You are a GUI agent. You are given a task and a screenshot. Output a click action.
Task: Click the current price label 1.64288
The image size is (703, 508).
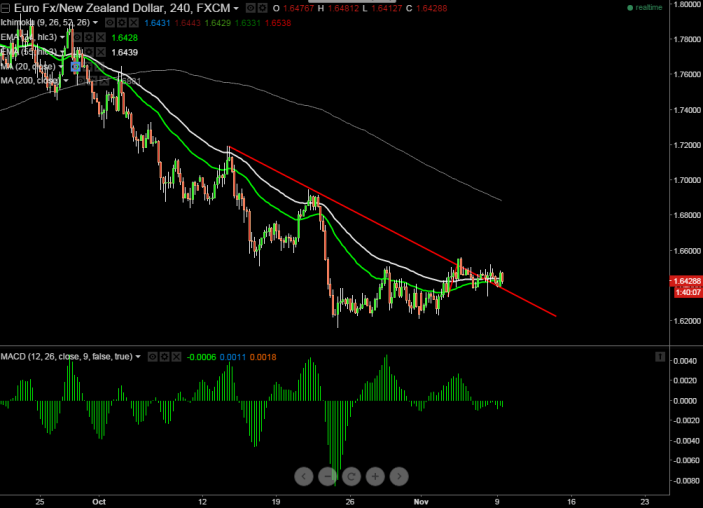coord(686,281)
